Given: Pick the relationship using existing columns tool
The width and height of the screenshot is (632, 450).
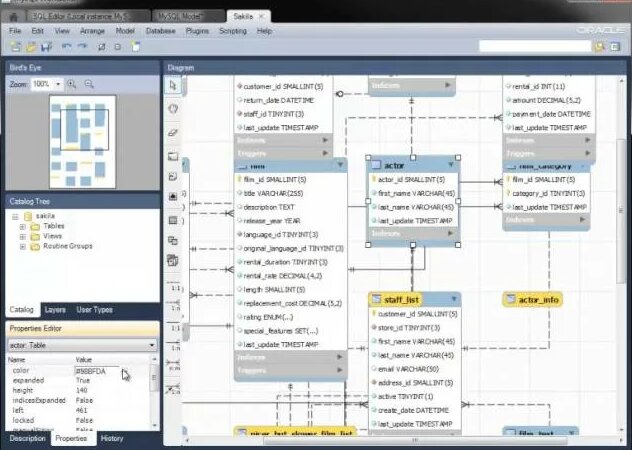Looking at the screenshot, I should click(174, 390).
